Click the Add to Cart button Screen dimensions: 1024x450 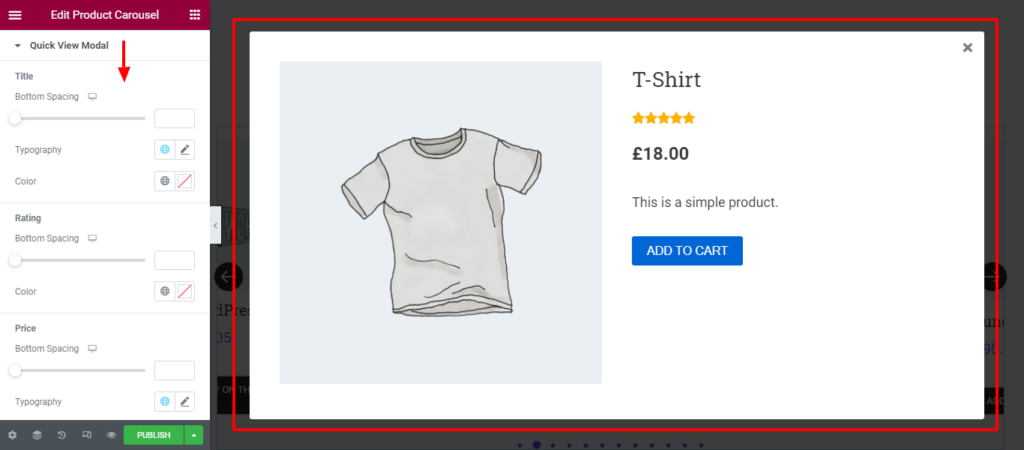coord(687,251)
